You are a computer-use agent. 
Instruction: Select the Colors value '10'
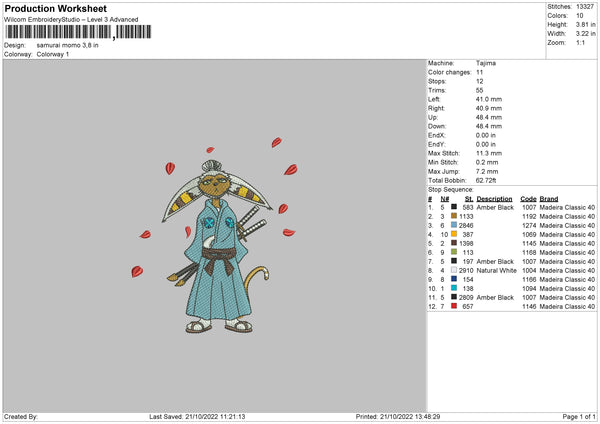[x=580, y=16]
